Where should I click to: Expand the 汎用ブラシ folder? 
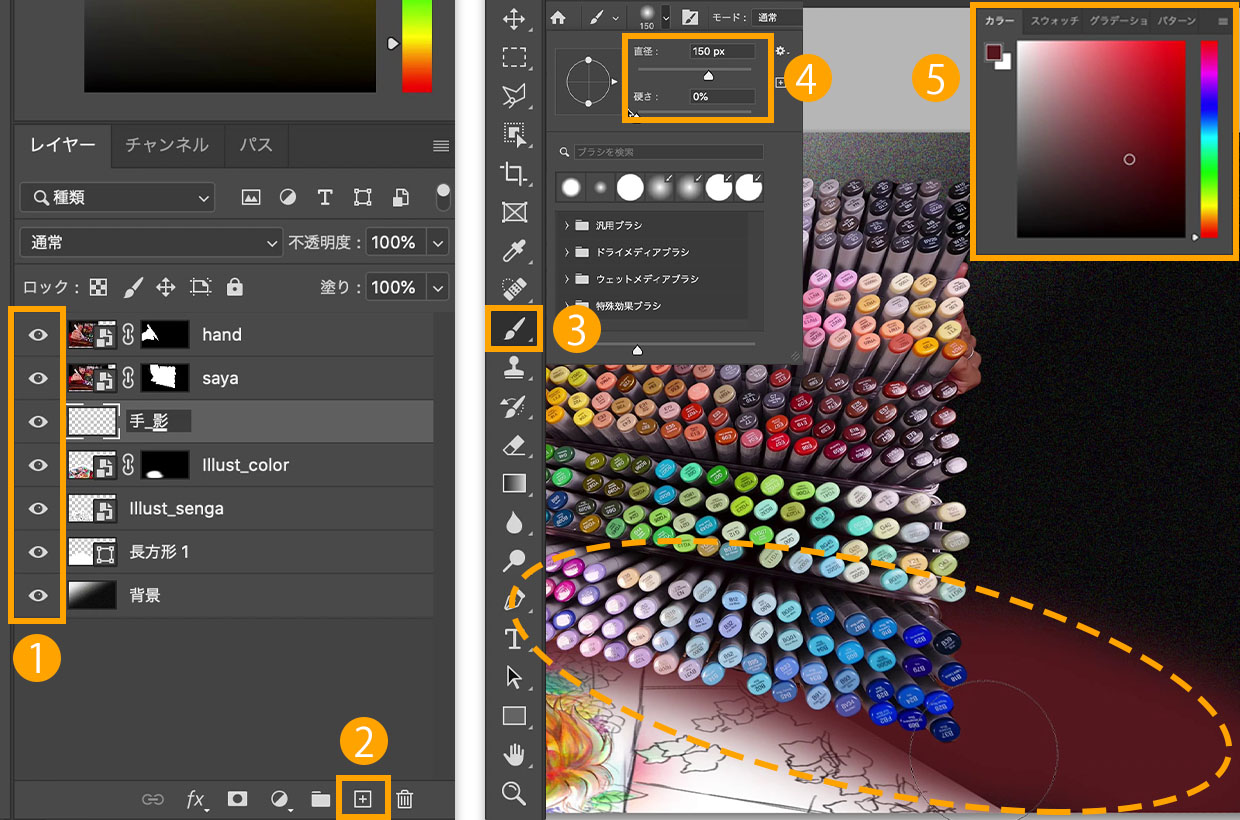567,226
